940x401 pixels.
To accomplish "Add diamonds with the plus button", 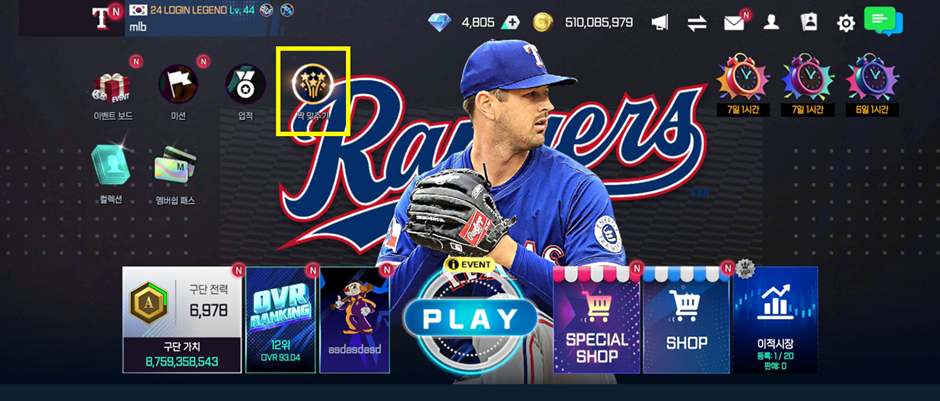I will [x=510, y=23].
